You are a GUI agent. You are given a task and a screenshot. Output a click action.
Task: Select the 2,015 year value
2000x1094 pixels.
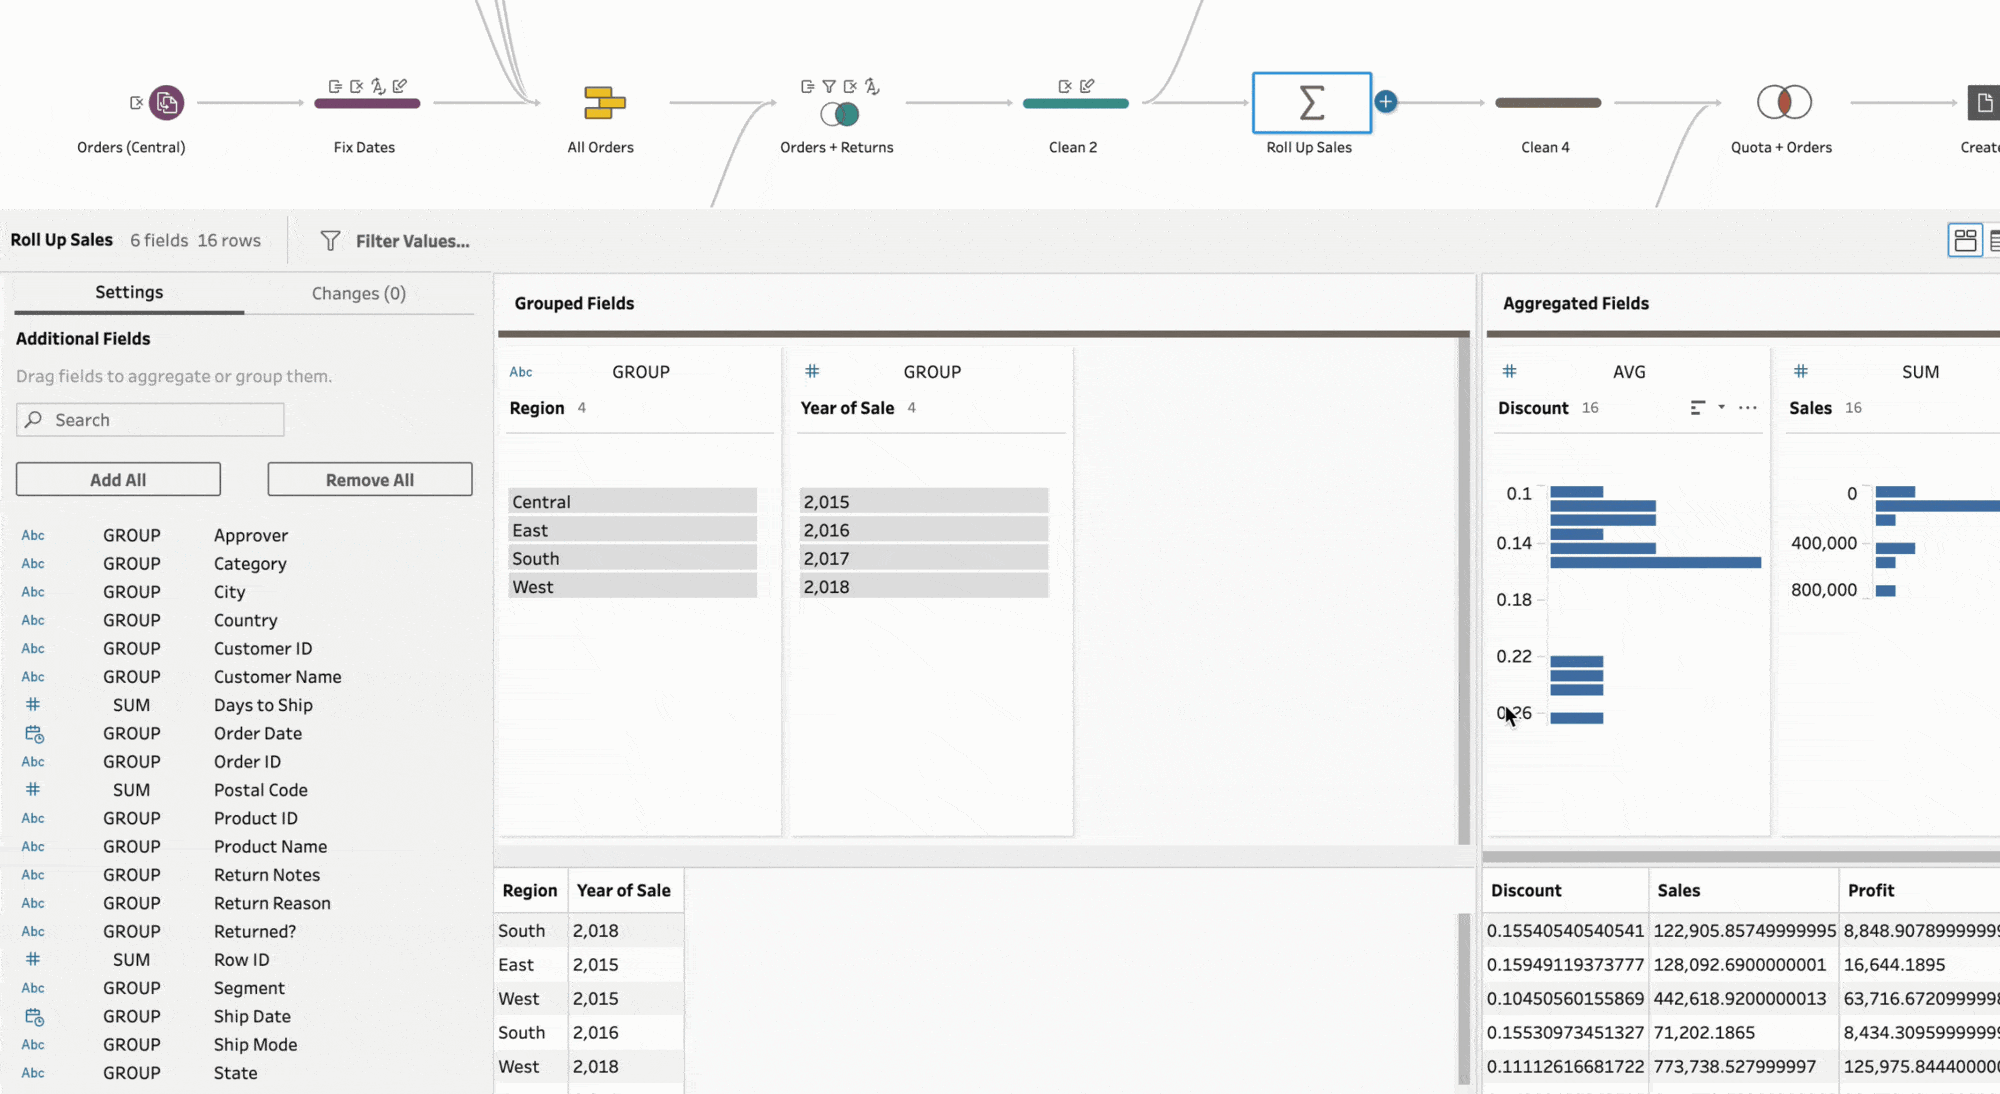click(923, 502)
